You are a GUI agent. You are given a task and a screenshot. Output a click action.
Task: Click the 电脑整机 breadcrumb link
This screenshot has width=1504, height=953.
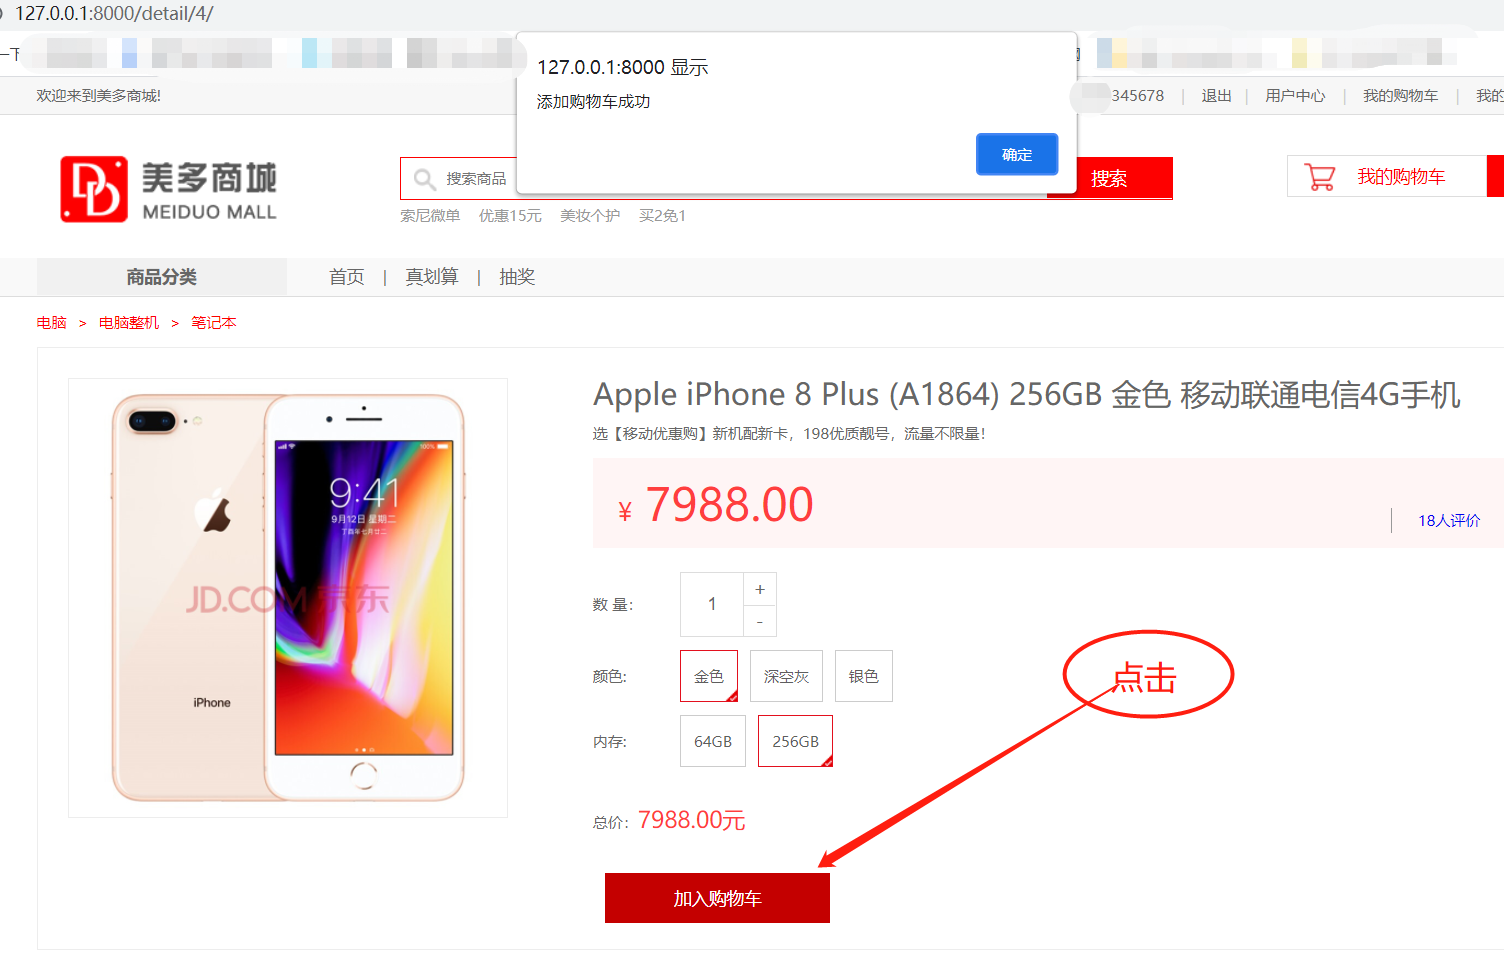[x=129, y=323]
